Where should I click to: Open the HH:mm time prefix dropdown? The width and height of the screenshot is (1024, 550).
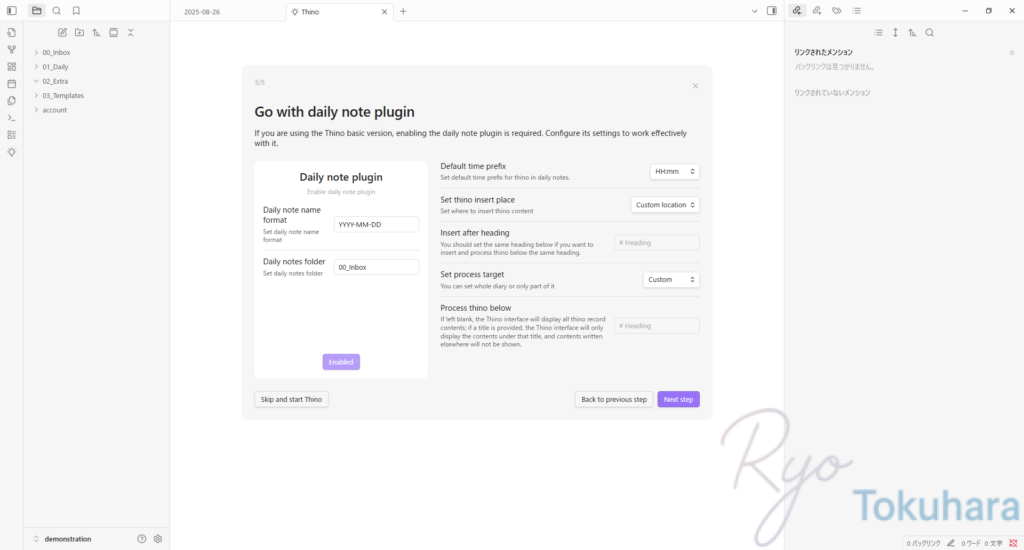(x=675, y=171)
